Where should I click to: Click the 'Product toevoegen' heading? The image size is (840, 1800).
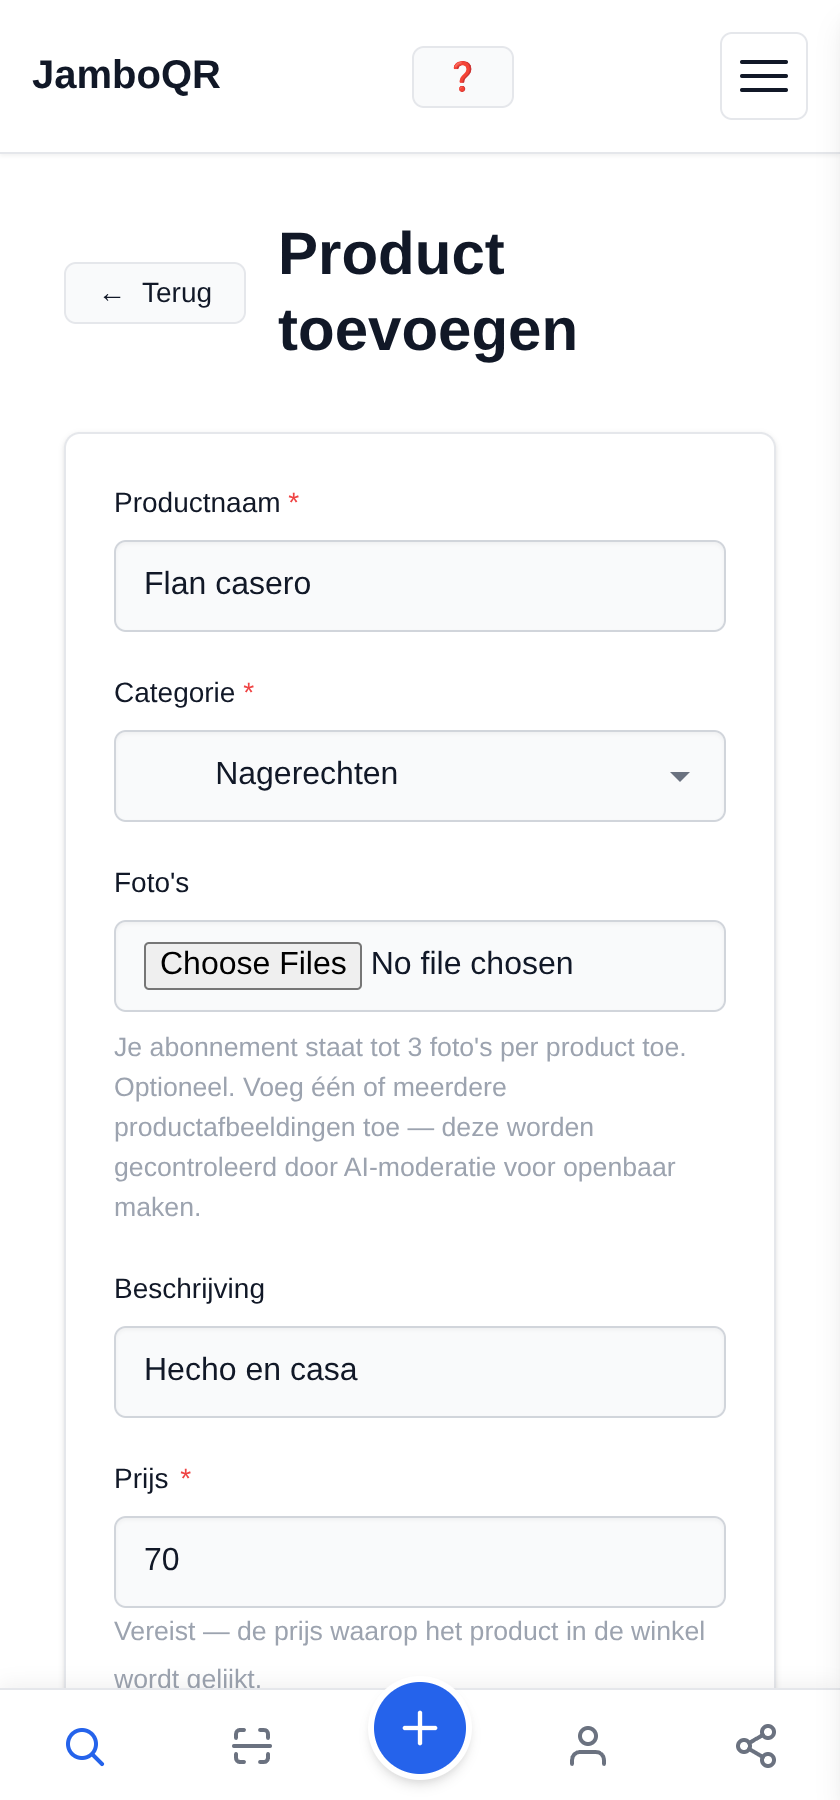[x=428, y=292]
